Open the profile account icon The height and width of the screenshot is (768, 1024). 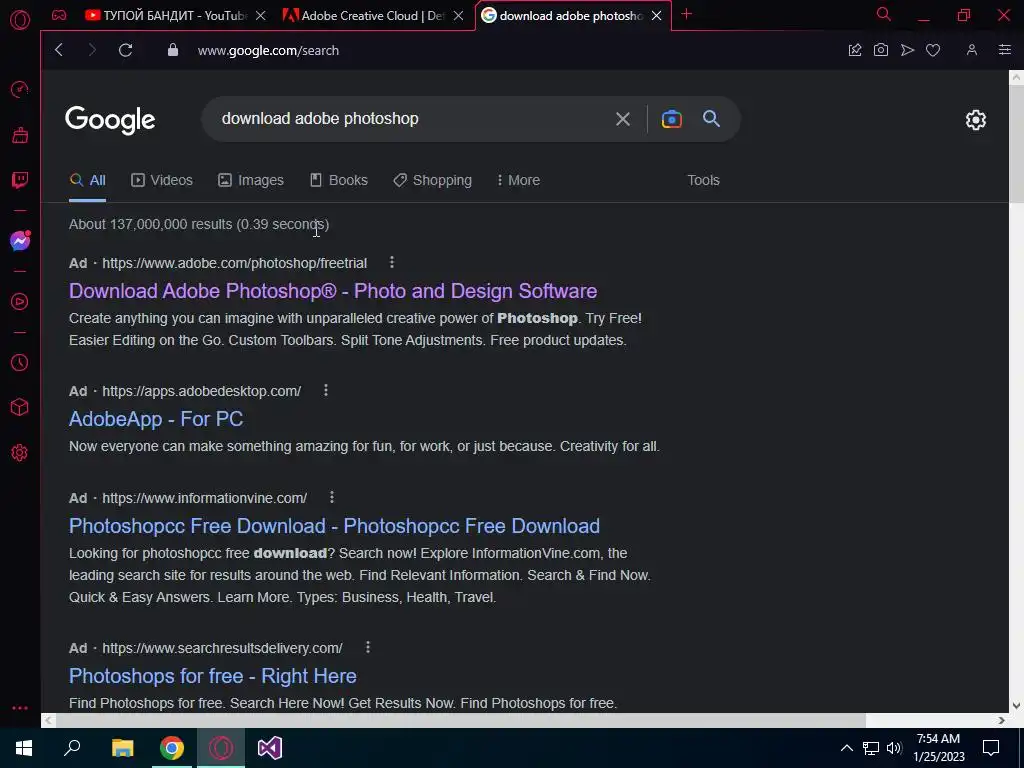point(972,50)
